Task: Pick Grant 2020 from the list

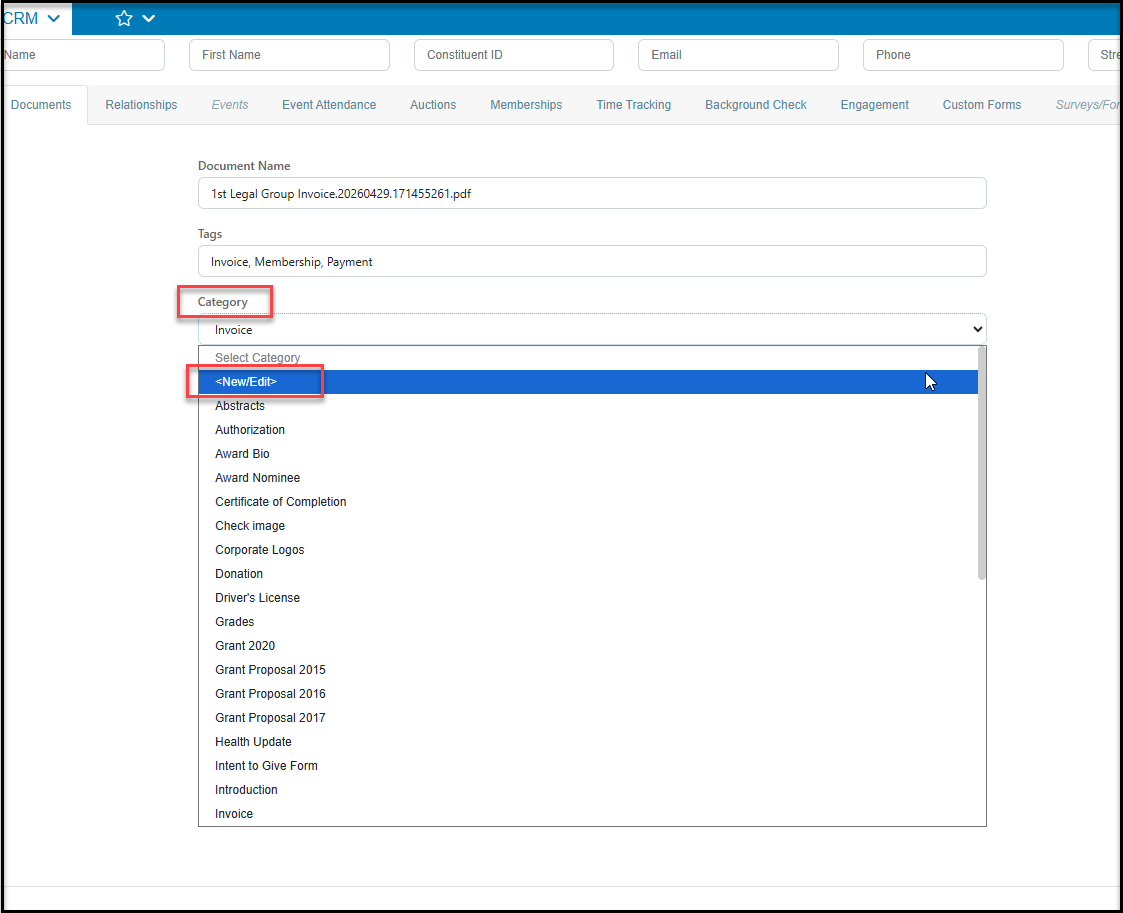Action: 588,646
